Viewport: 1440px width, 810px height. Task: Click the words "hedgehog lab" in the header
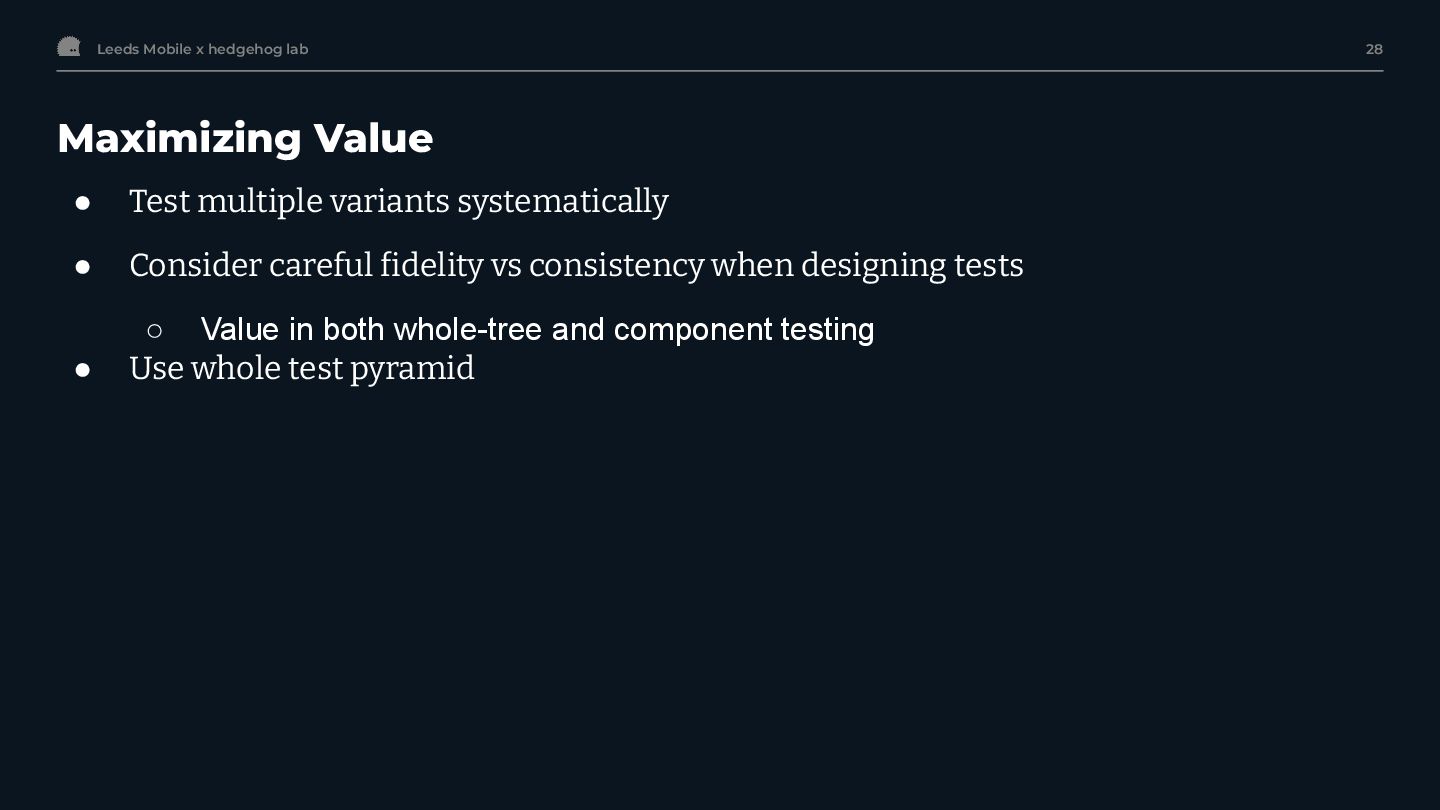(x=258, y=49)
